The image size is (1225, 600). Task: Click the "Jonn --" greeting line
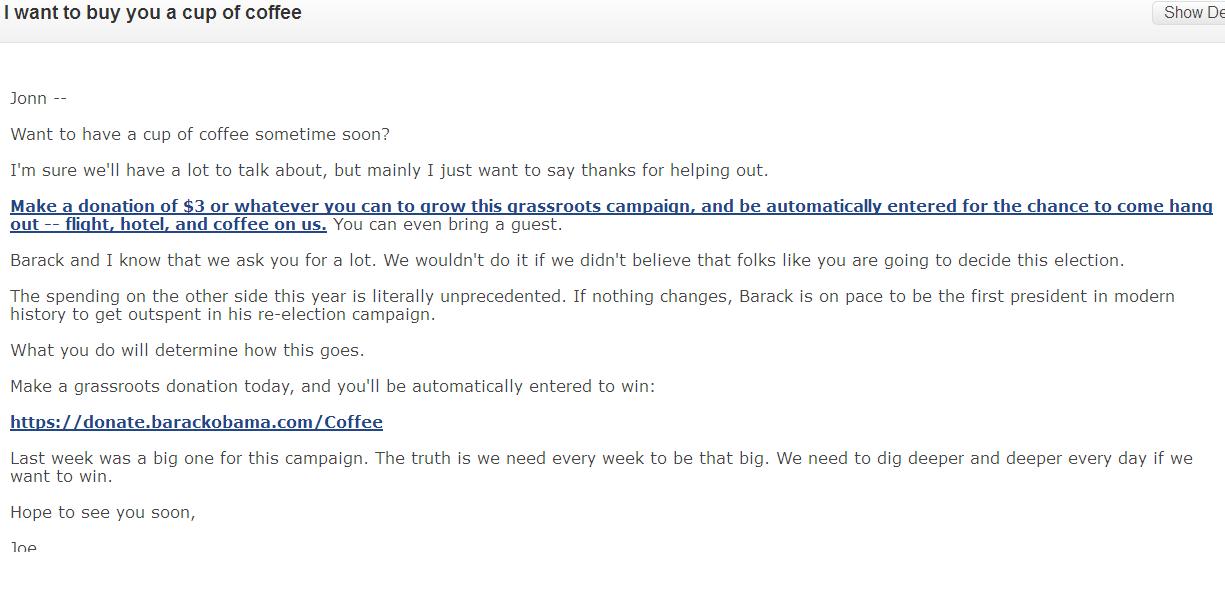click(38, 98)
